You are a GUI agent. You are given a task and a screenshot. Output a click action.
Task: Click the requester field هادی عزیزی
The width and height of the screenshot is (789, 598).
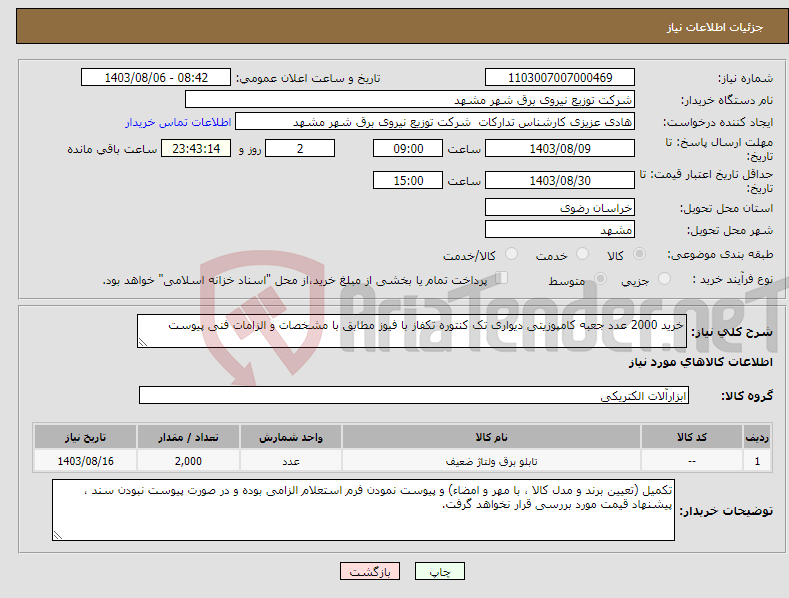[435, 121]
